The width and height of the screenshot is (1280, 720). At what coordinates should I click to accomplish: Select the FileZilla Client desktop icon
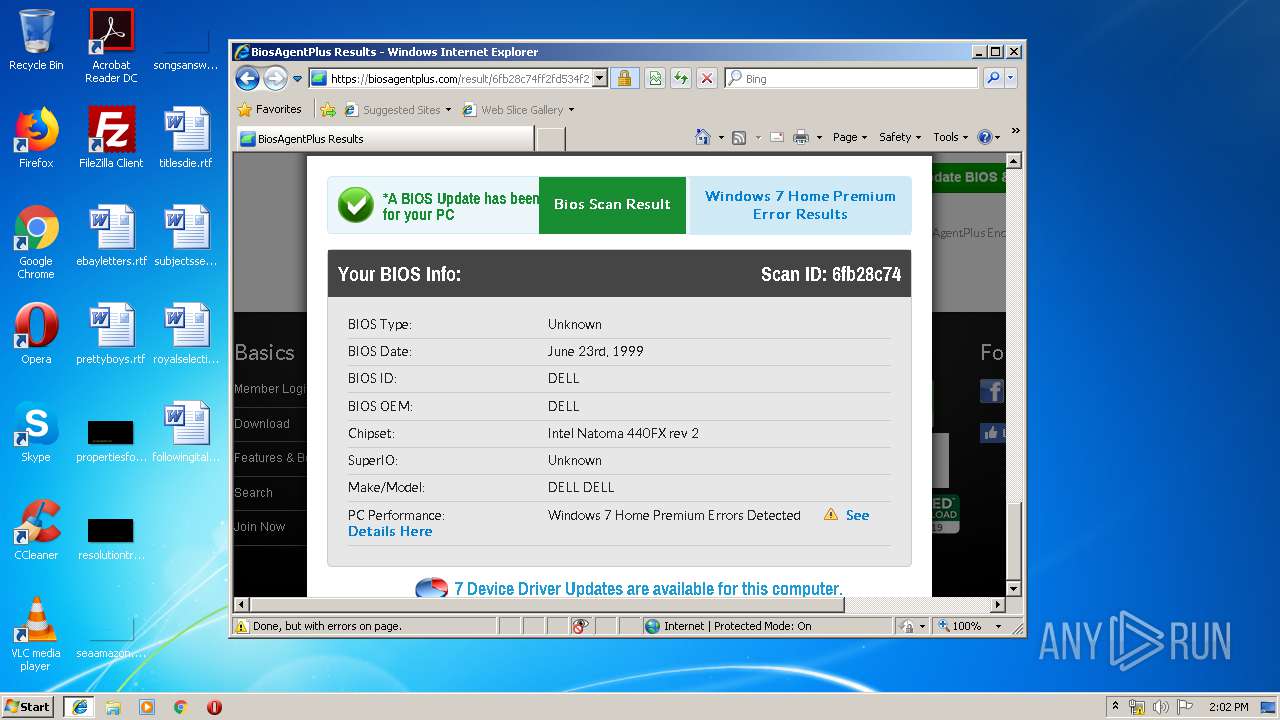coord(111,137)
